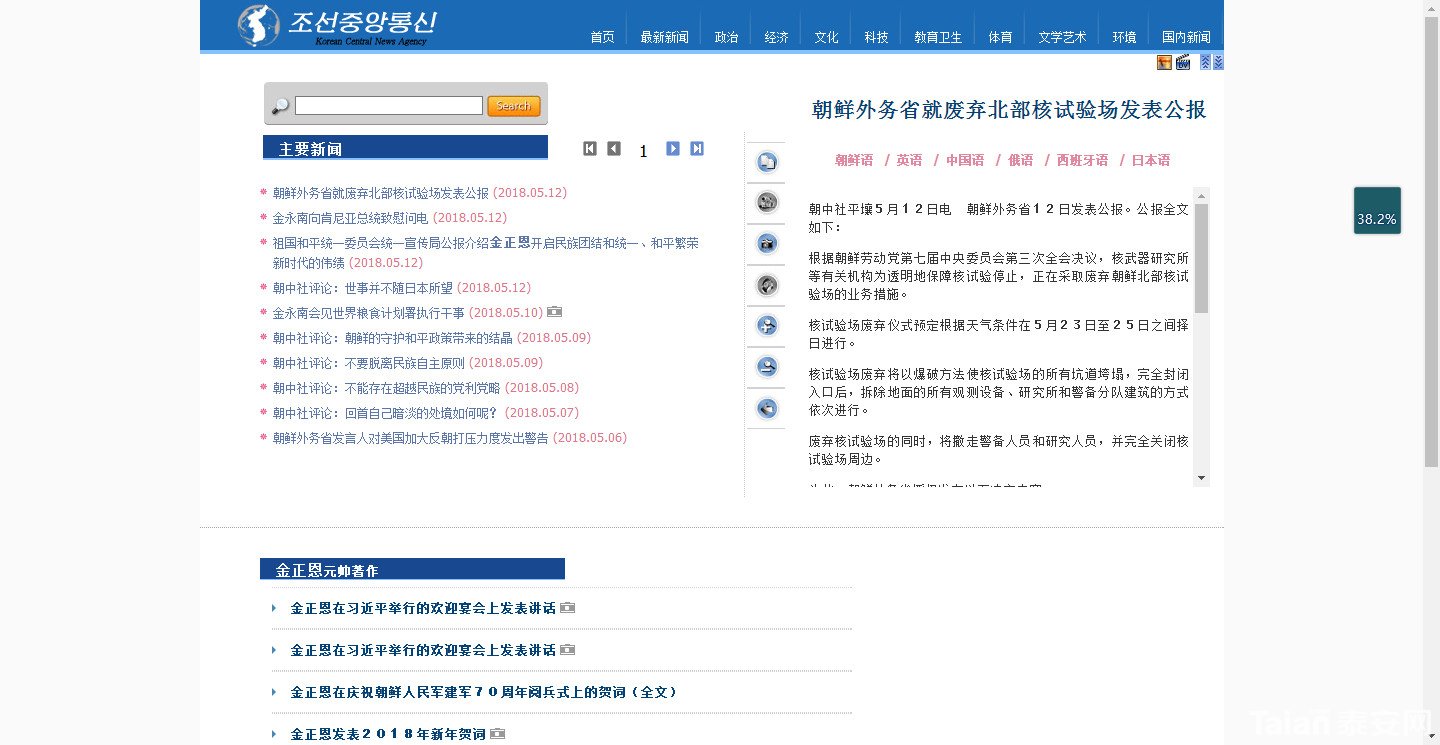
Task: Switch article language to 英语
Action: (x=909, y=160)
